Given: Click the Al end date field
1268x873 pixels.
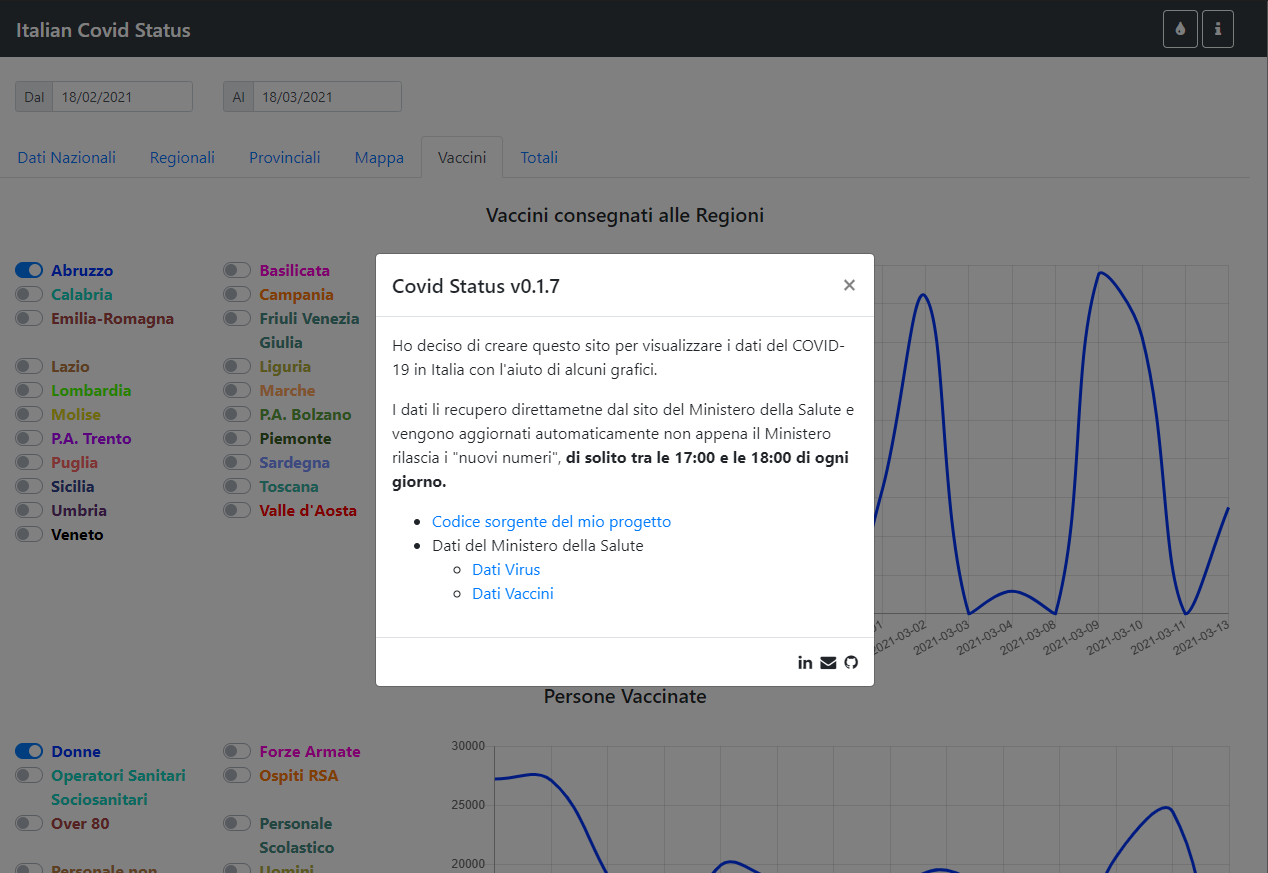Looking at the screenshot, I should [327, 97].
